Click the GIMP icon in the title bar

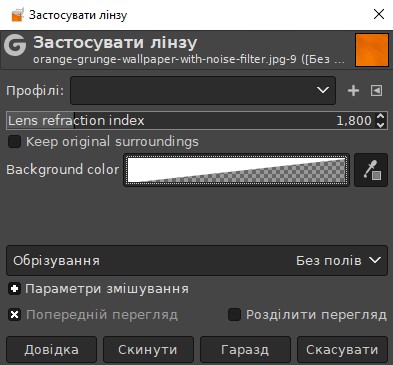point(18,15)
